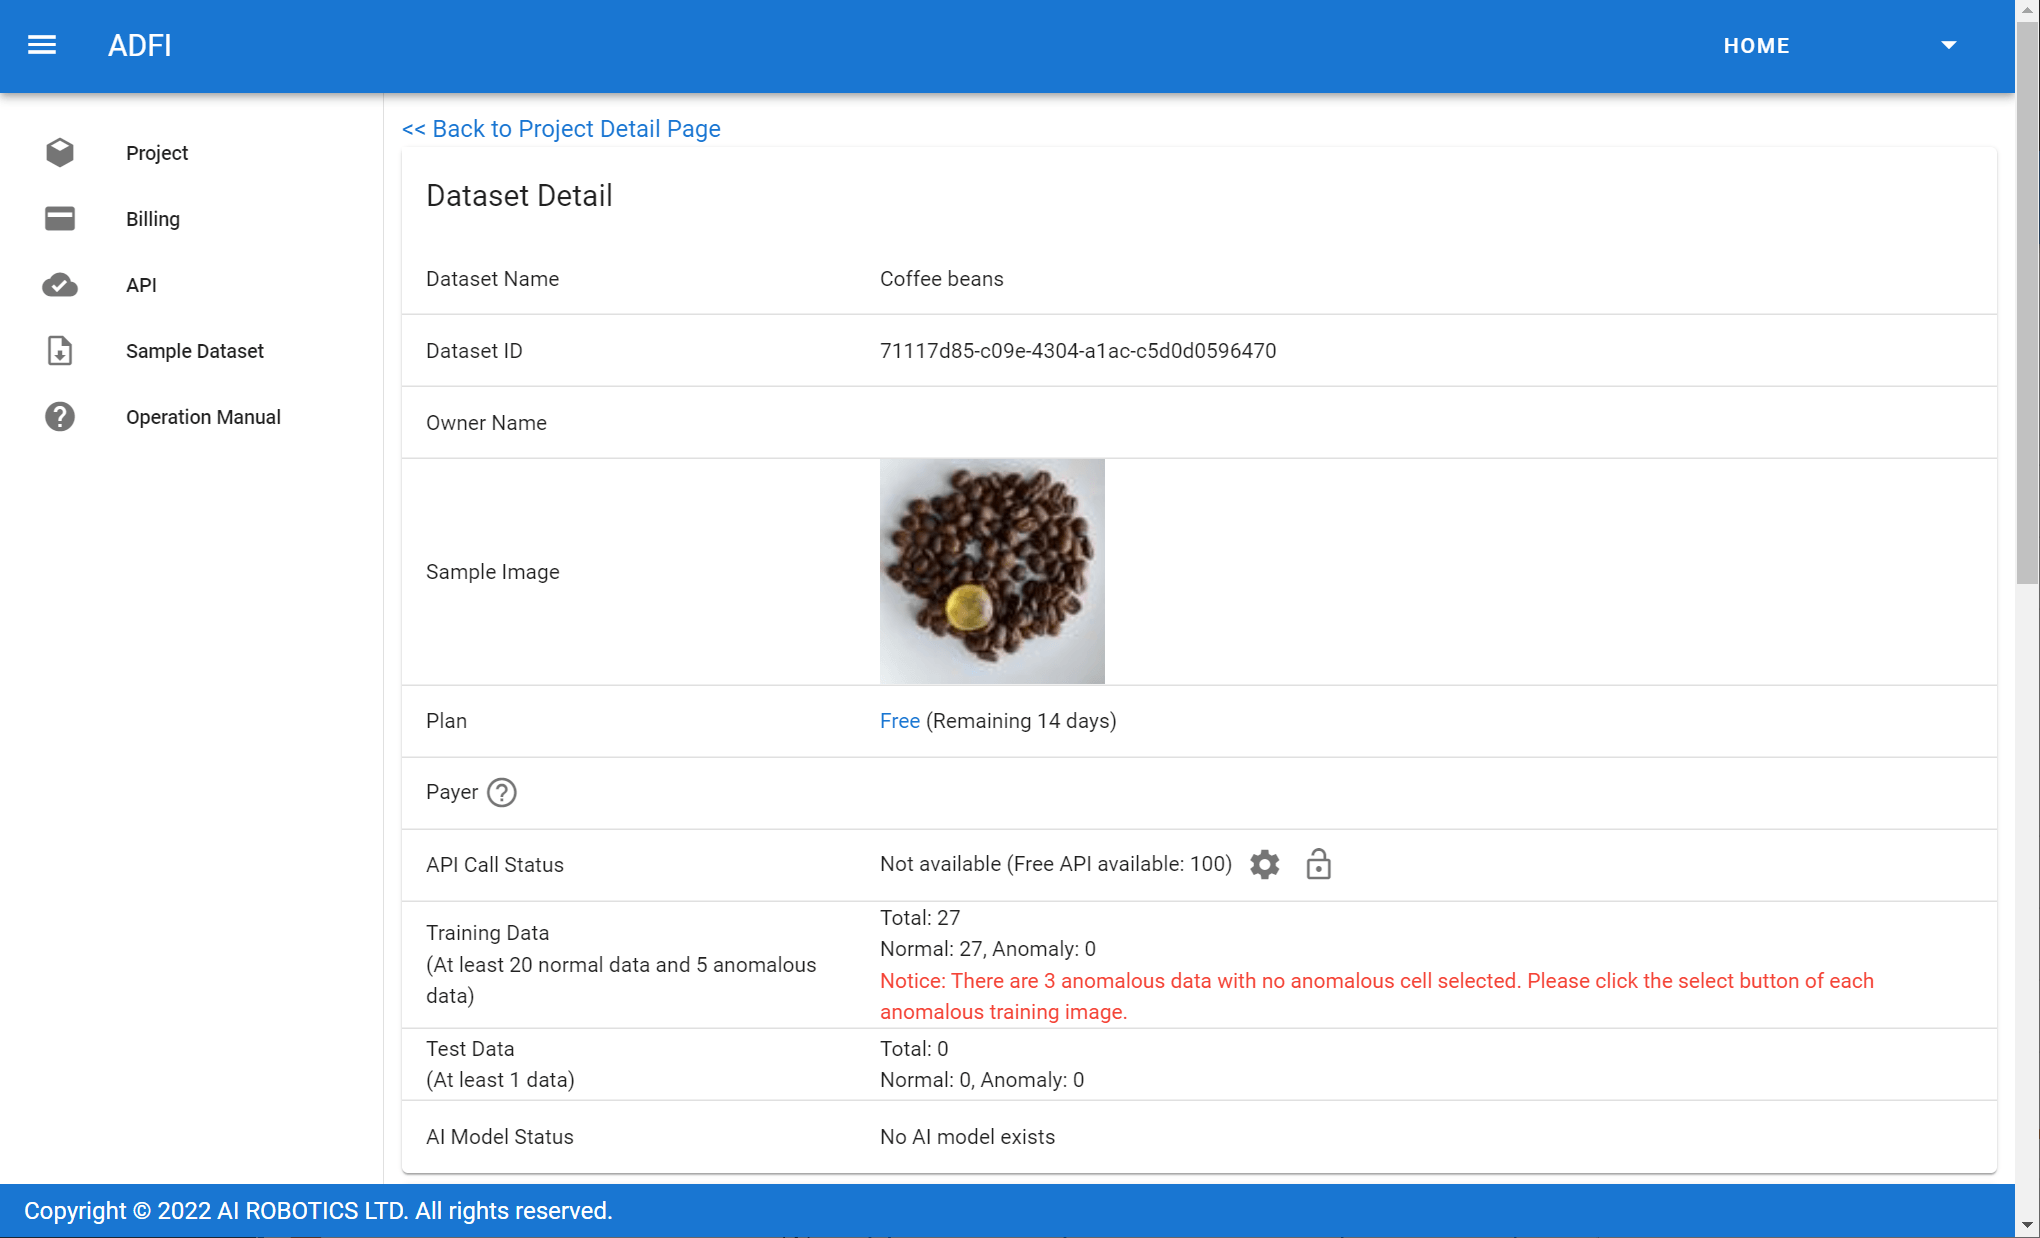Open Operation Manual sidebar item

click(x=203, y=417)
